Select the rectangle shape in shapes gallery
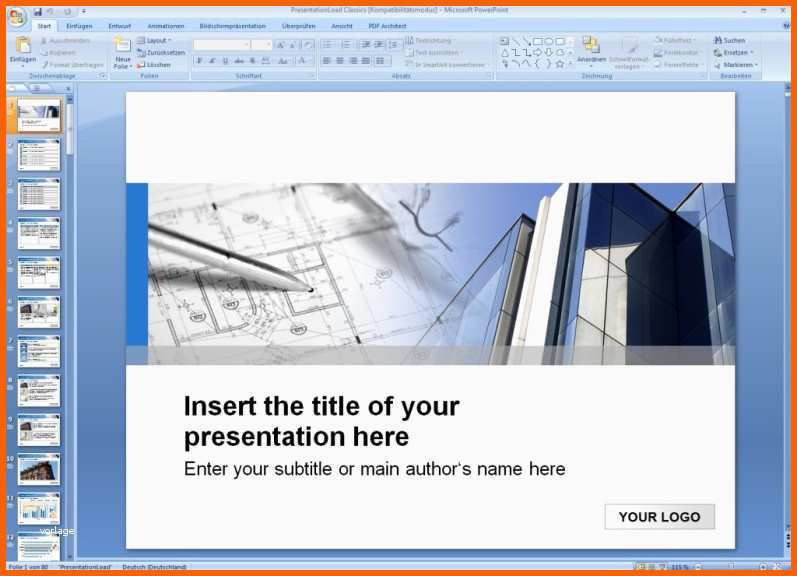The image size is (797, 576). pyautogui.click(x=537, y=41)
